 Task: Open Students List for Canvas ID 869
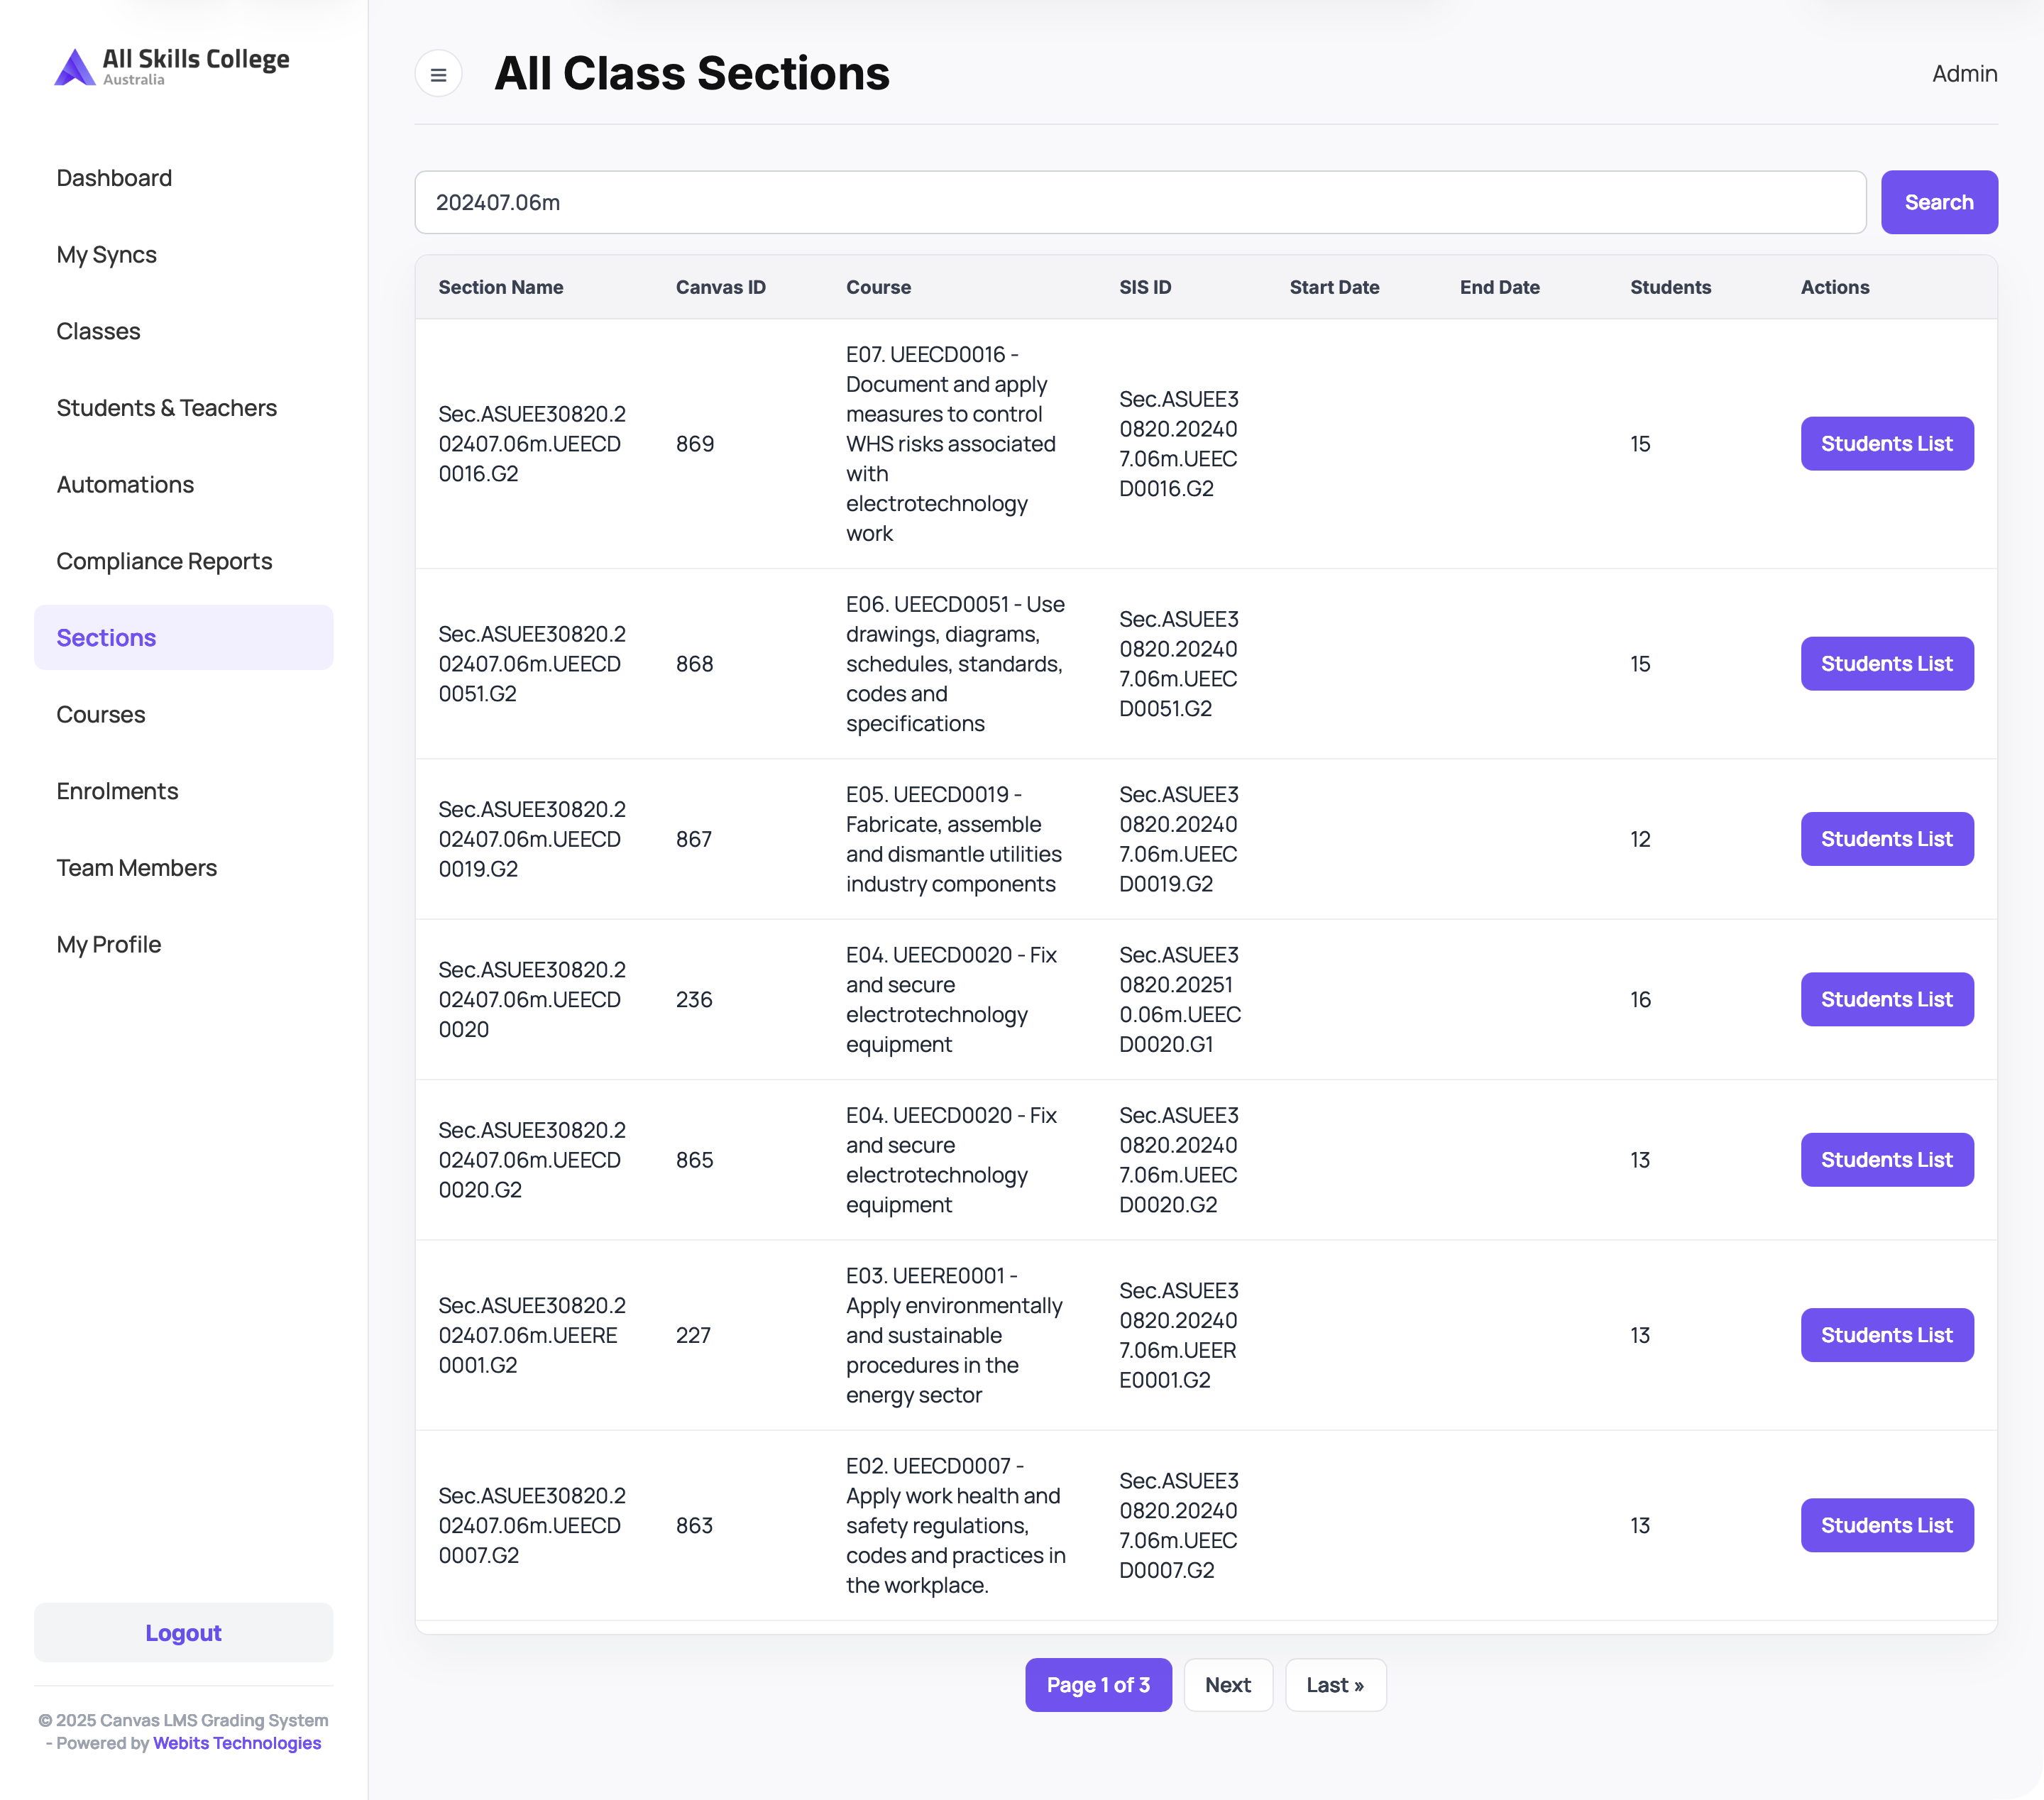(x=1887, y=444)
